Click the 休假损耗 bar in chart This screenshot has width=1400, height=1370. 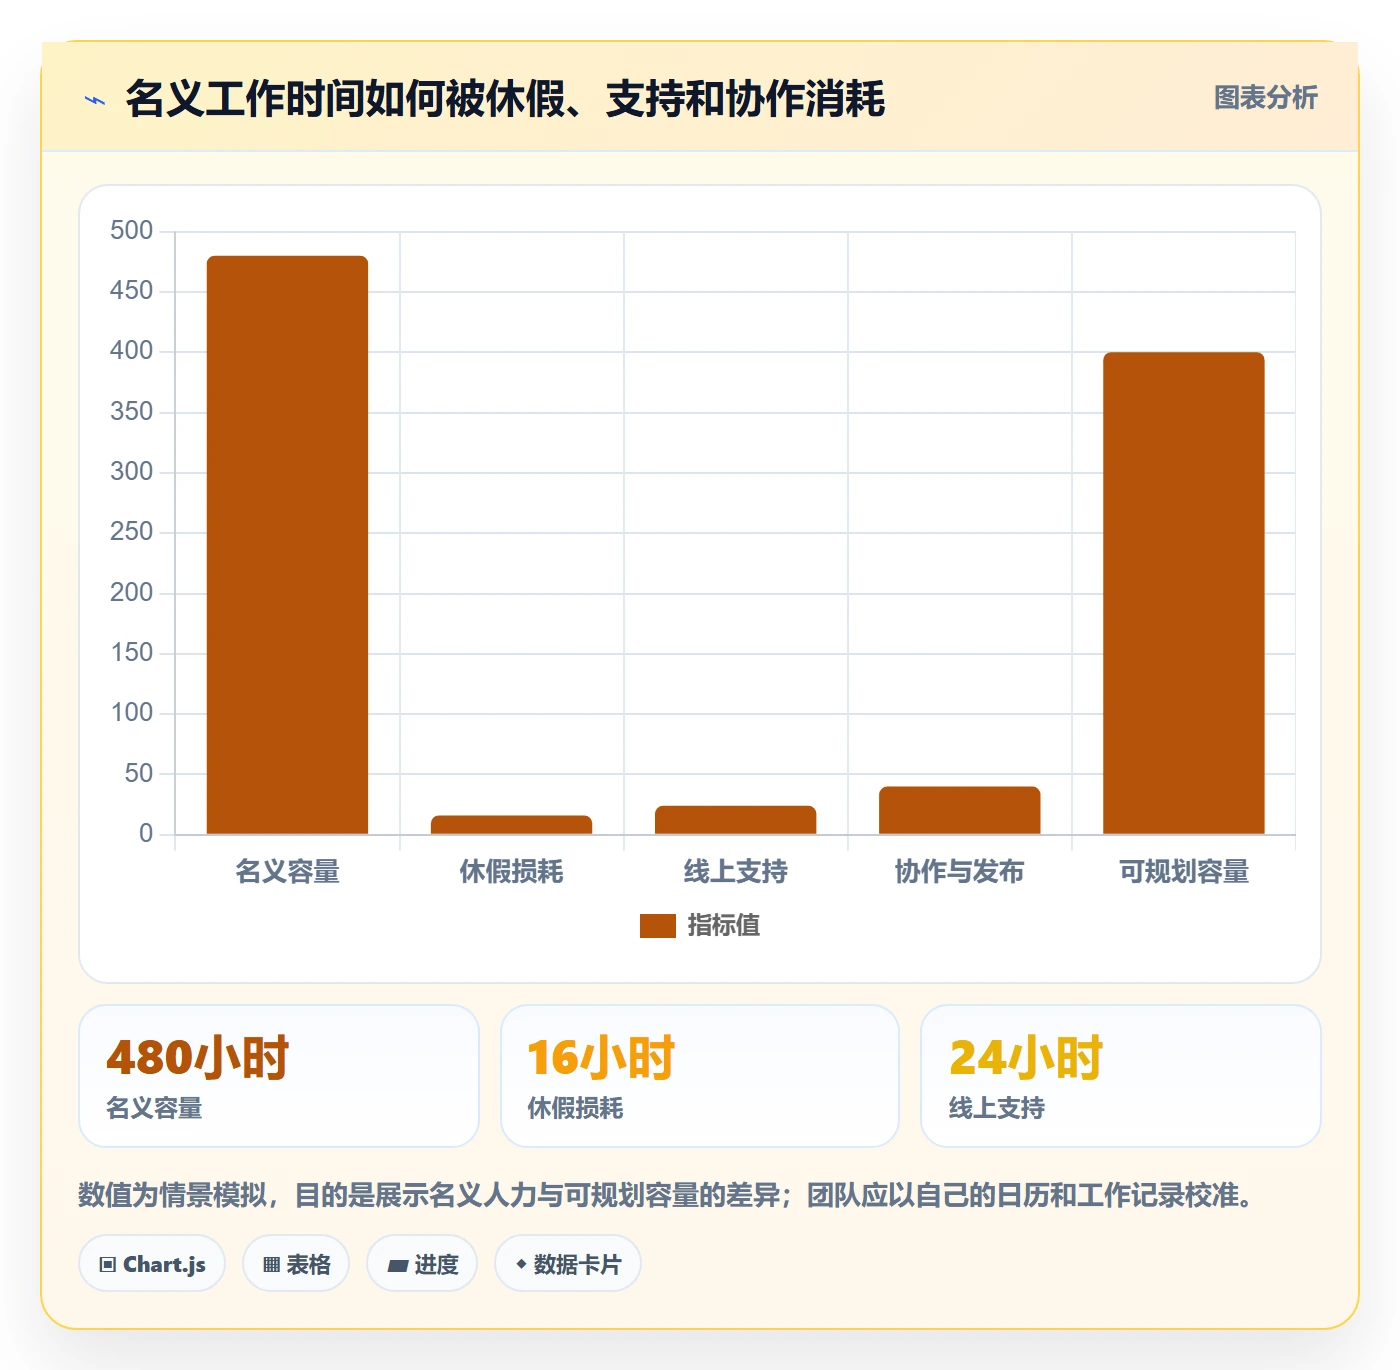(511, 825)
